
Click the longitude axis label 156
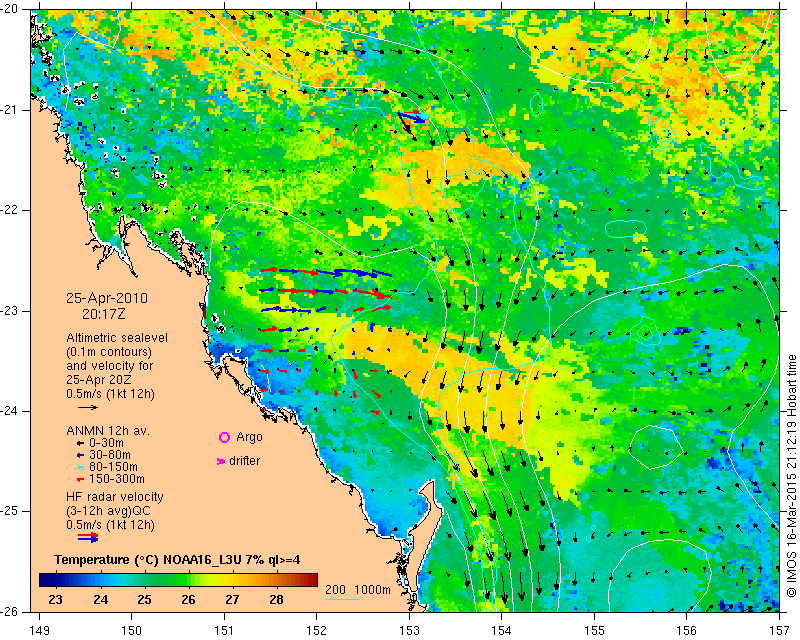pyautogui.click(x=687, y=632)
